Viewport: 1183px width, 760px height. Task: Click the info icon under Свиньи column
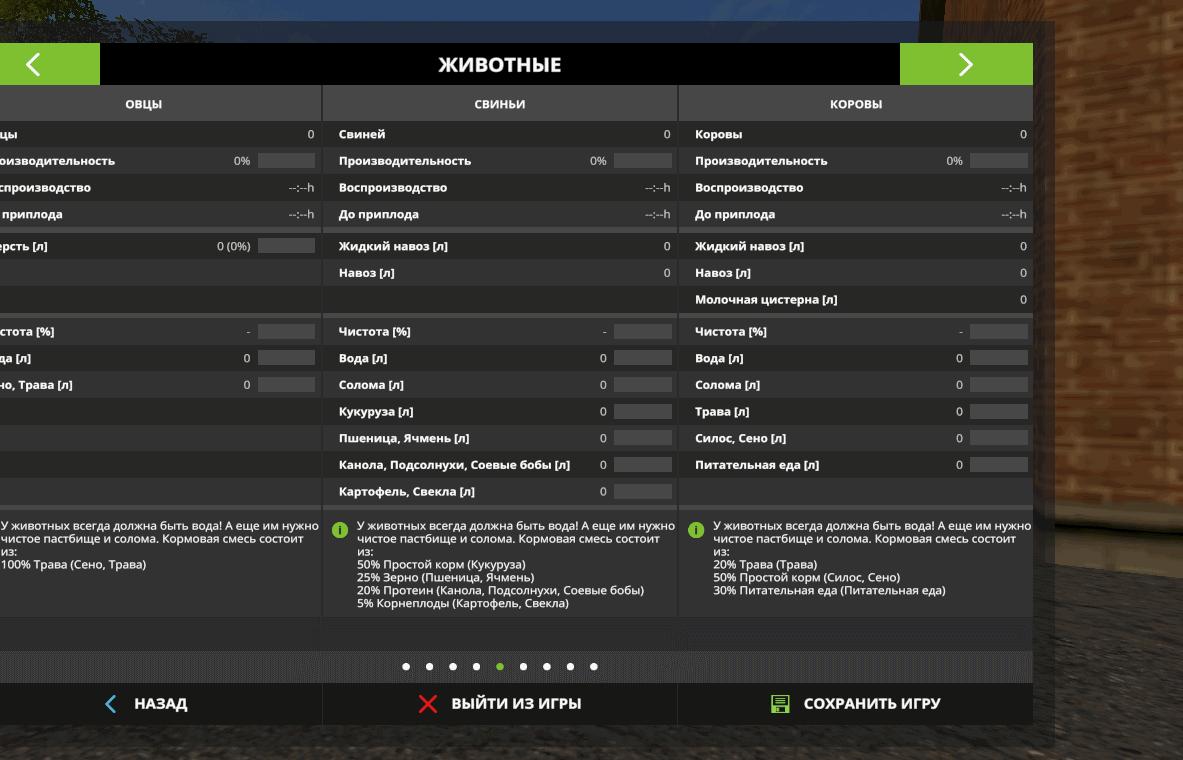tap(340, 529)
